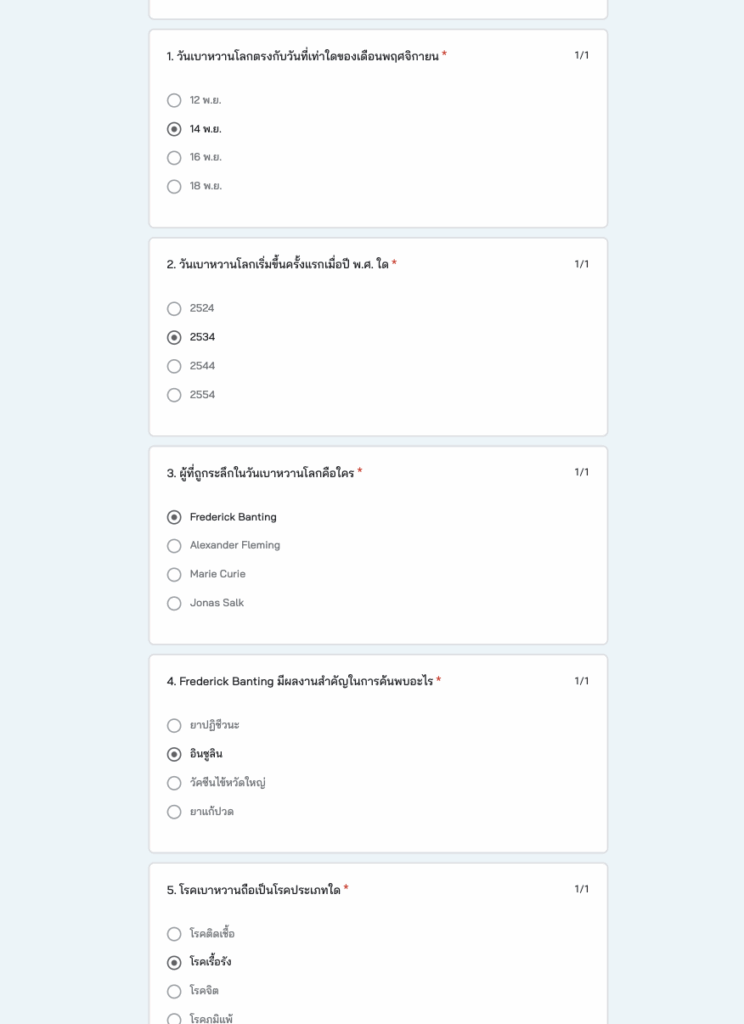Screen dimensions: 744x1024
Task: Select the 'โรคเรื้อรัง' radio button
Action: (174, 963)
